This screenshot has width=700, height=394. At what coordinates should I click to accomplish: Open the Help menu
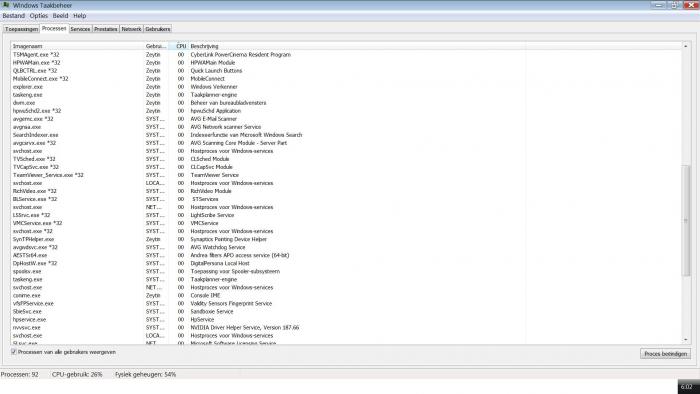tap(79, 16)
